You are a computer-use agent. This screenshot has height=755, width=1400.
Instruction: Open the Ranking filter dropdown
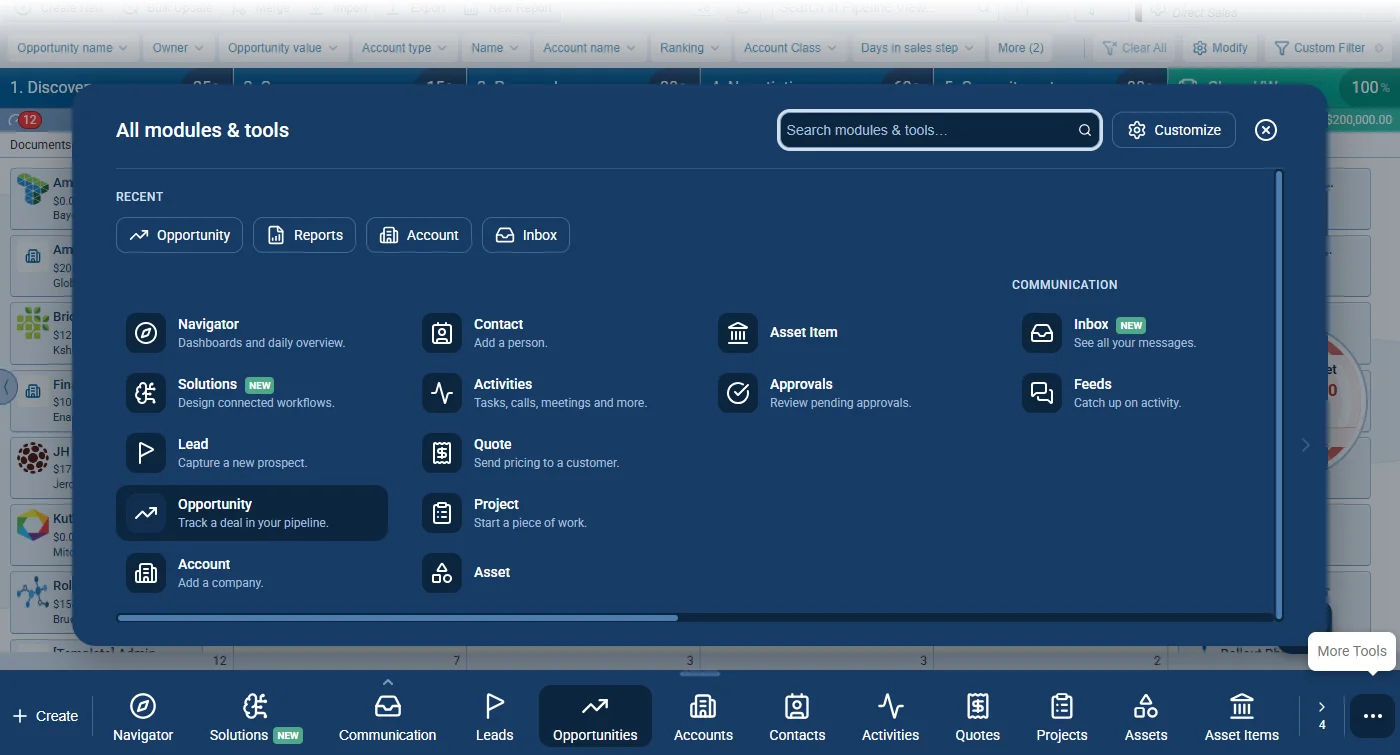pyautogui.click(x=690, y=48)
